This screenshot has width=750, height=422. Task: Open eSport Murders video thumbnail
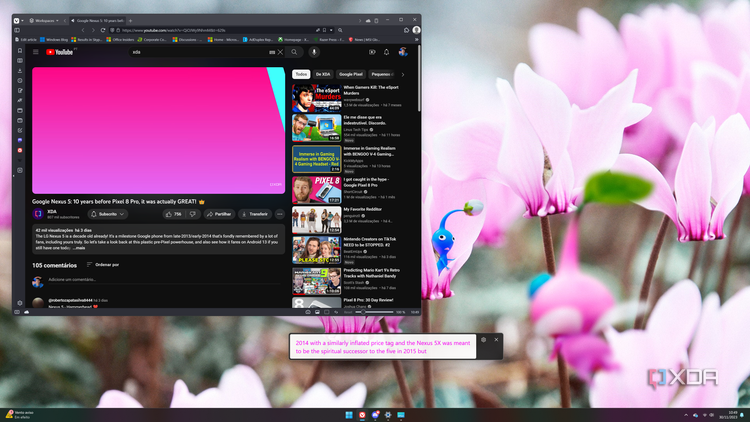[x=317, y=98]
